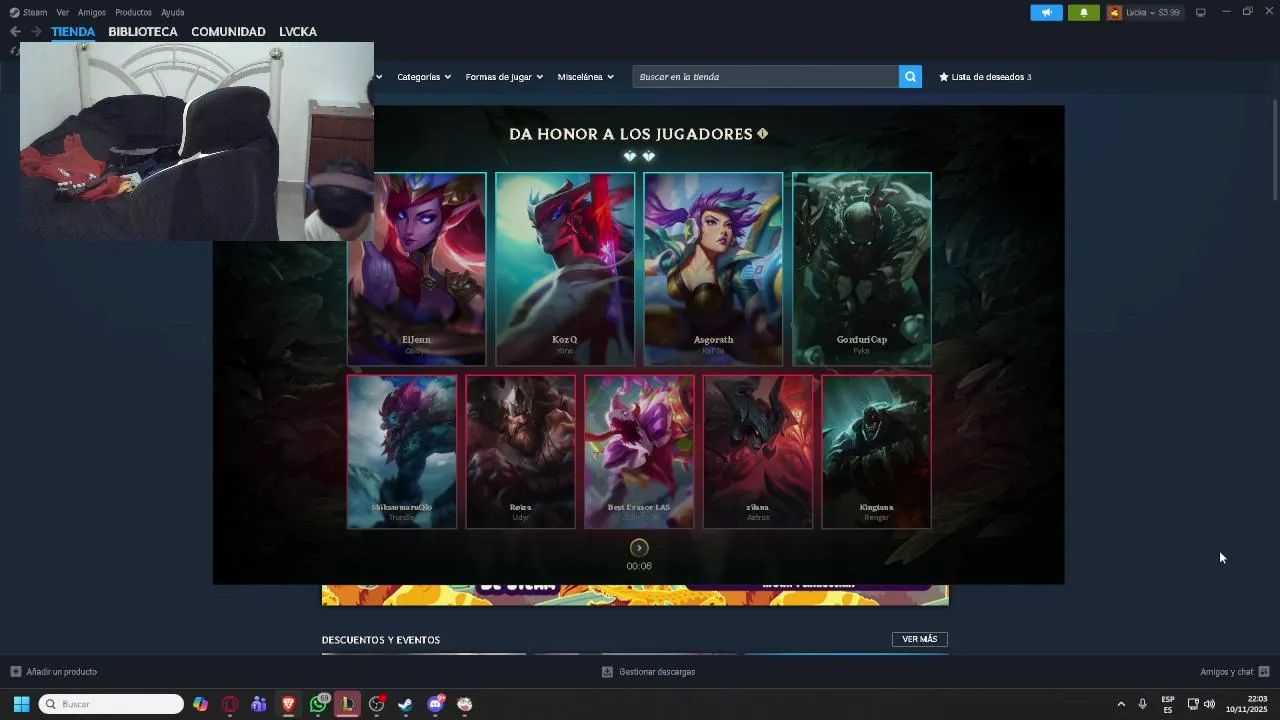The width and height of the screenshot is (1280, 720).
Task: Open Steam from the taskbar
Action: coord(406,704)
